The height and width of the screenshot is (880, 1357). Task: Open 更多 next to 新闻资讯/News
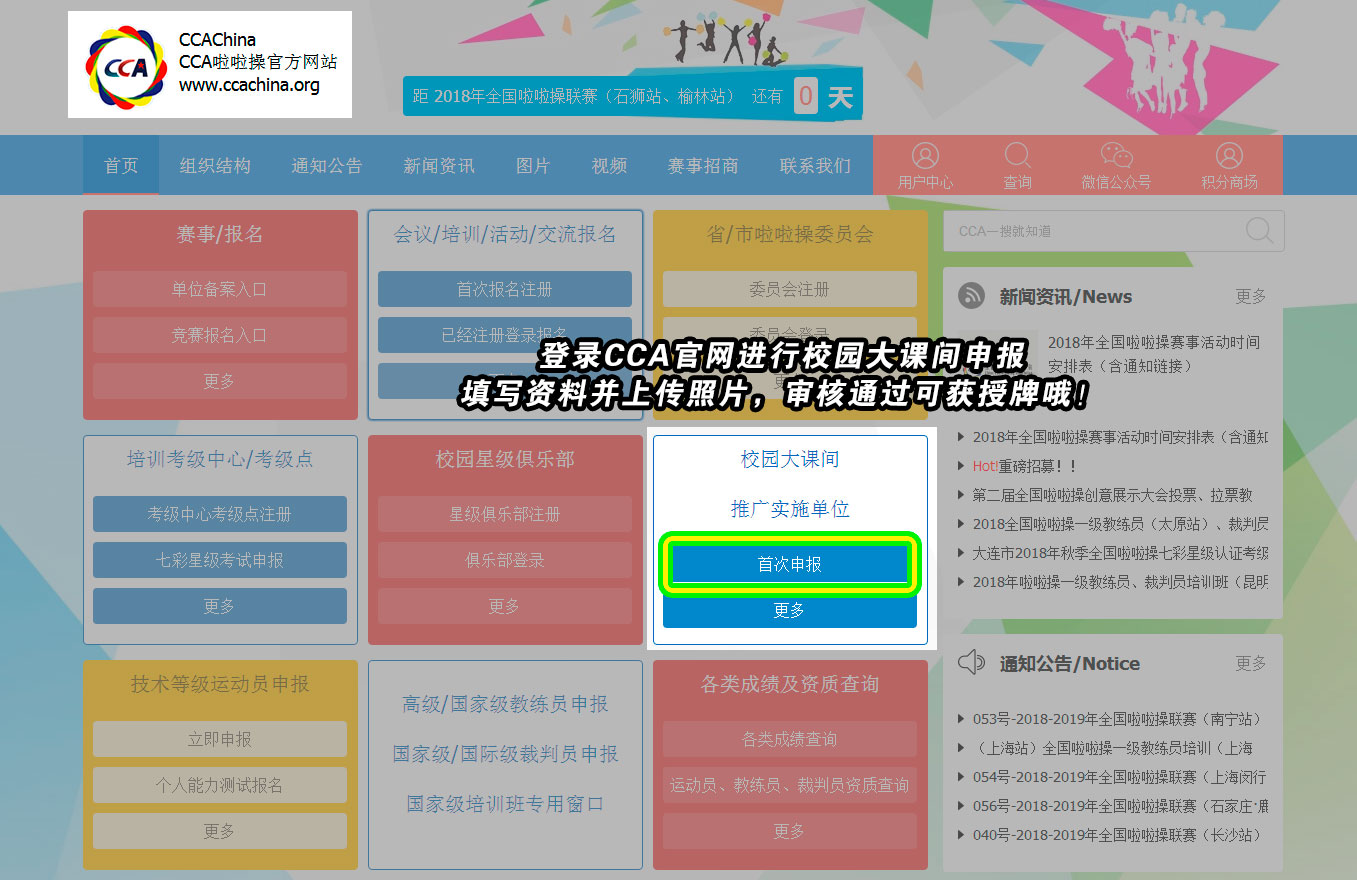coord(1250,296)
